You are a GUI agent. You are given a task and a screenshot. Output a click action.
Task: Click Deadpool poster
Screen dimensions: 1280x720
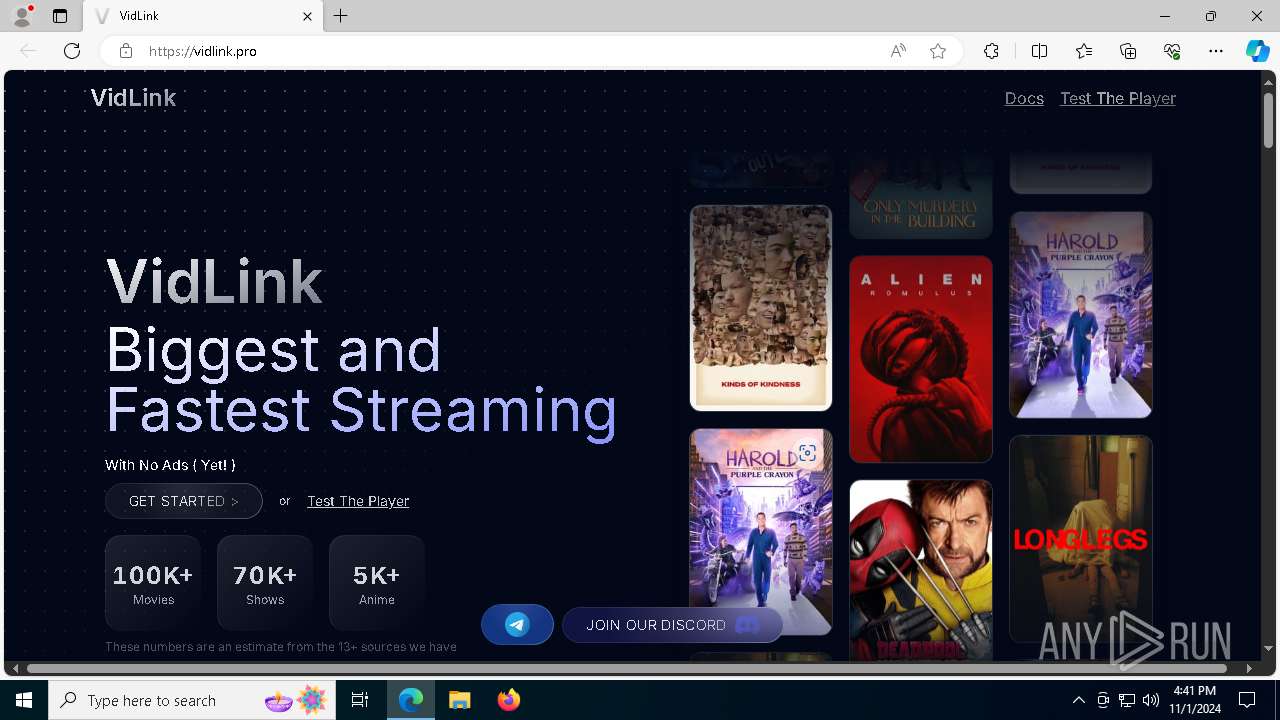[x=921, y=571]
